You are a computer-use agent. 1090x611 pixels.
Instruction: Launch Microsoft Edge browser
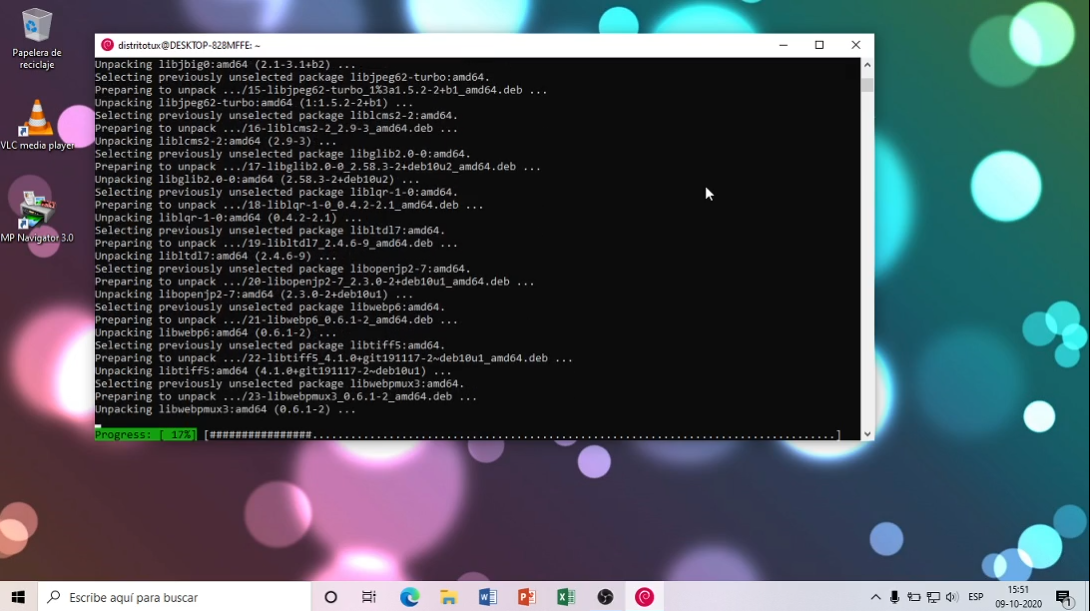409,597
